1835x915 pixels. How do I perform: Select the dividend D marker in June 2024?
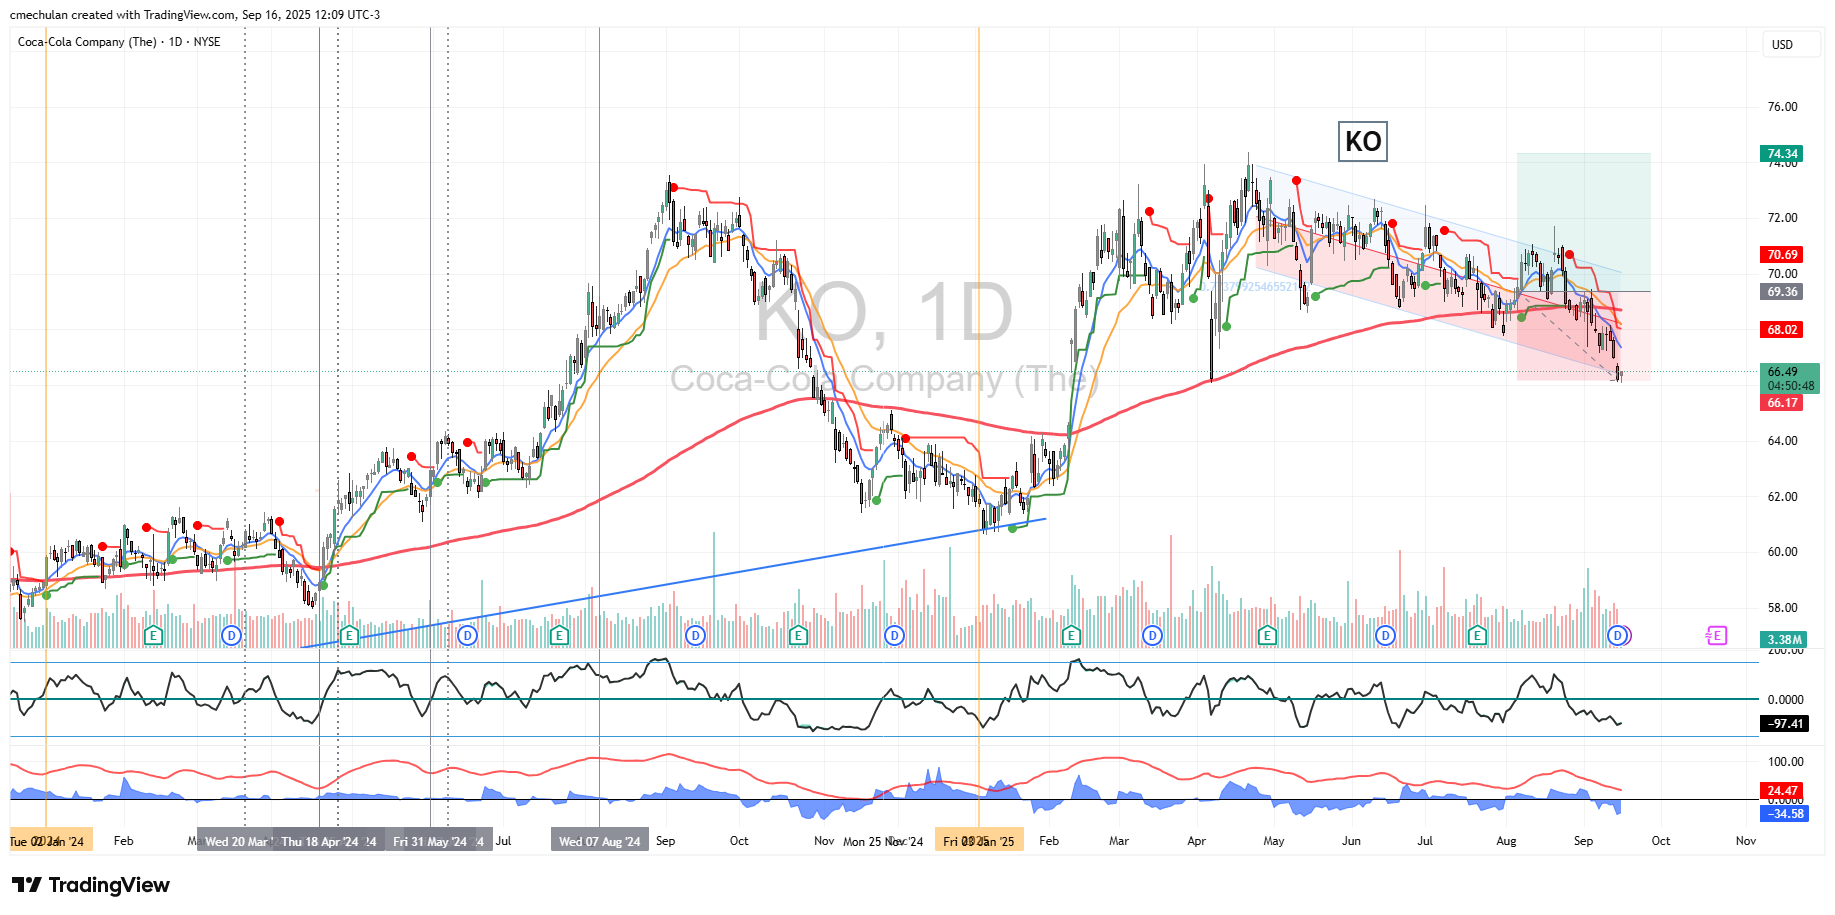coord(467,635)
